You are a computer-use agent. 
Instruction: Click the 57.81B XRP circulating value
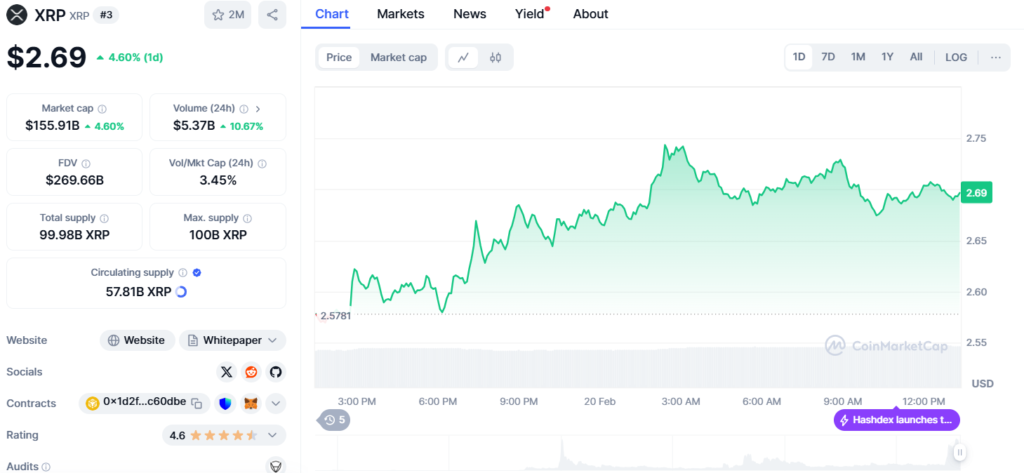click(x=138, y=292)
